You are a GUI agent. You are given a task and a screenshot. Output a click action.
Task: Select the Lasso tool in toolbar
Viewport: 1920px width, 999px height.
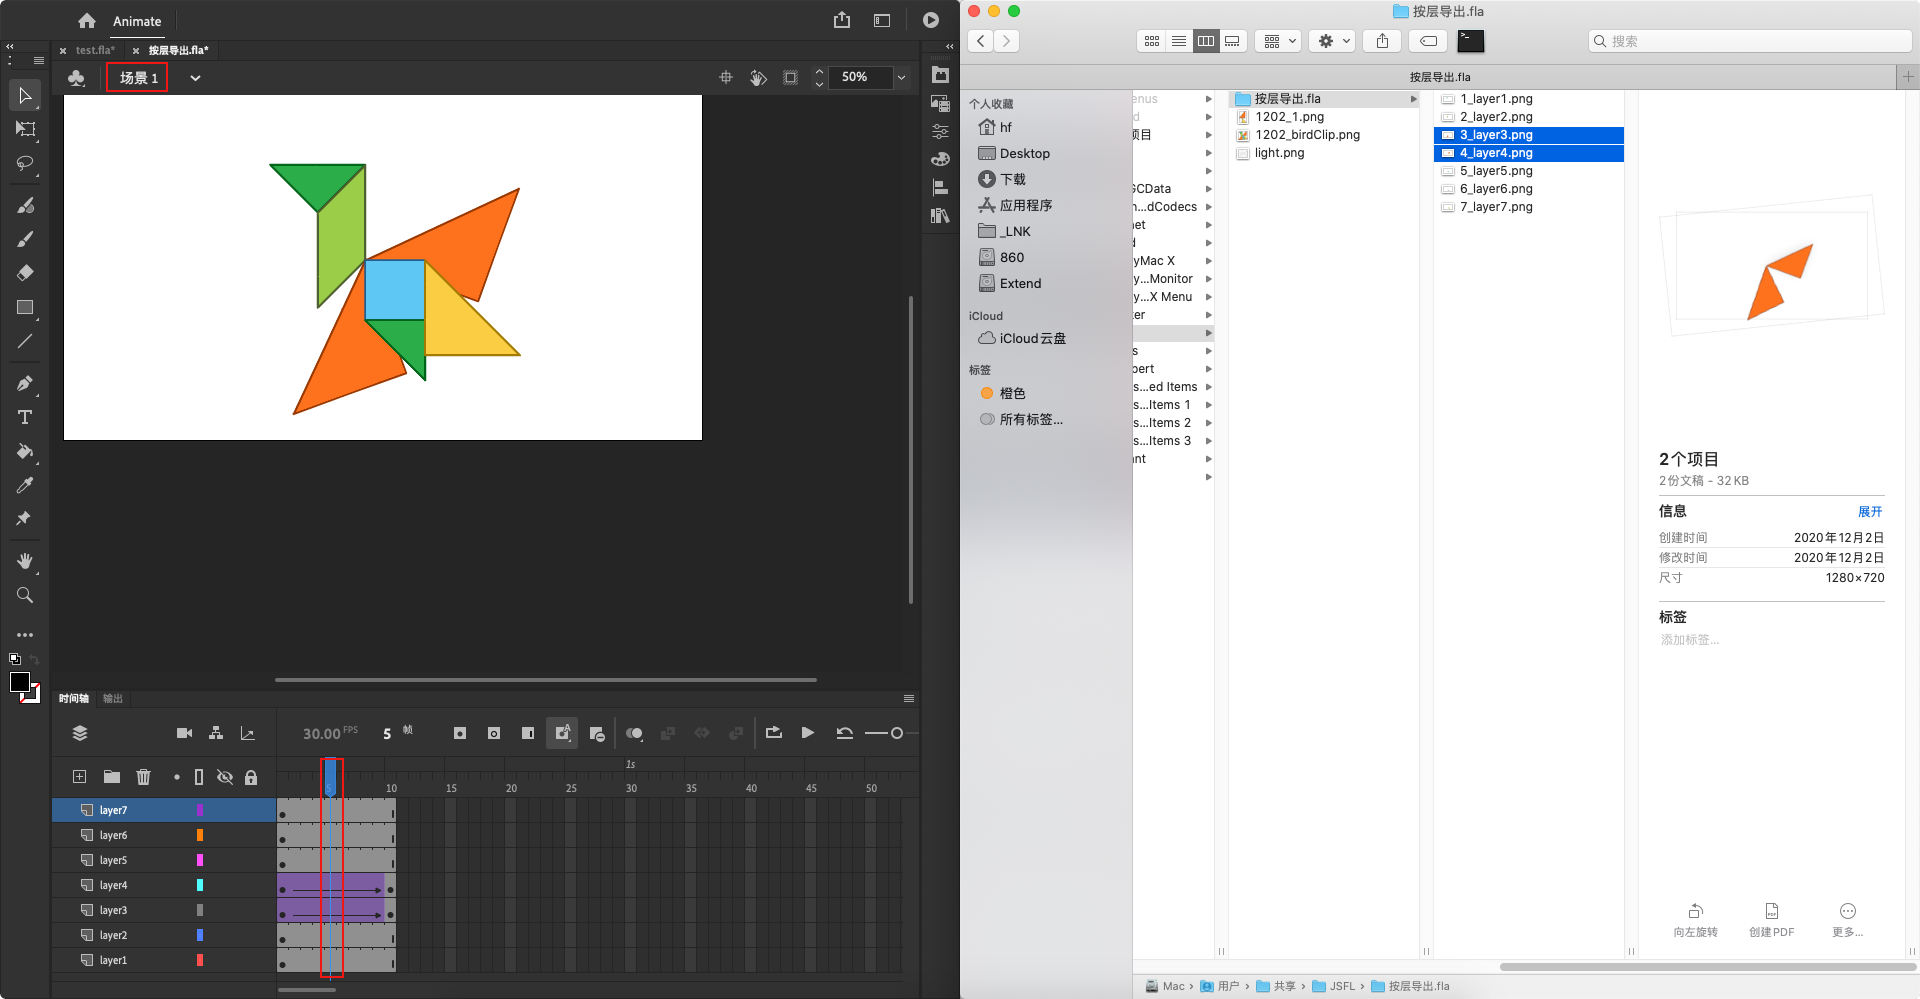[x=25, y=163]
